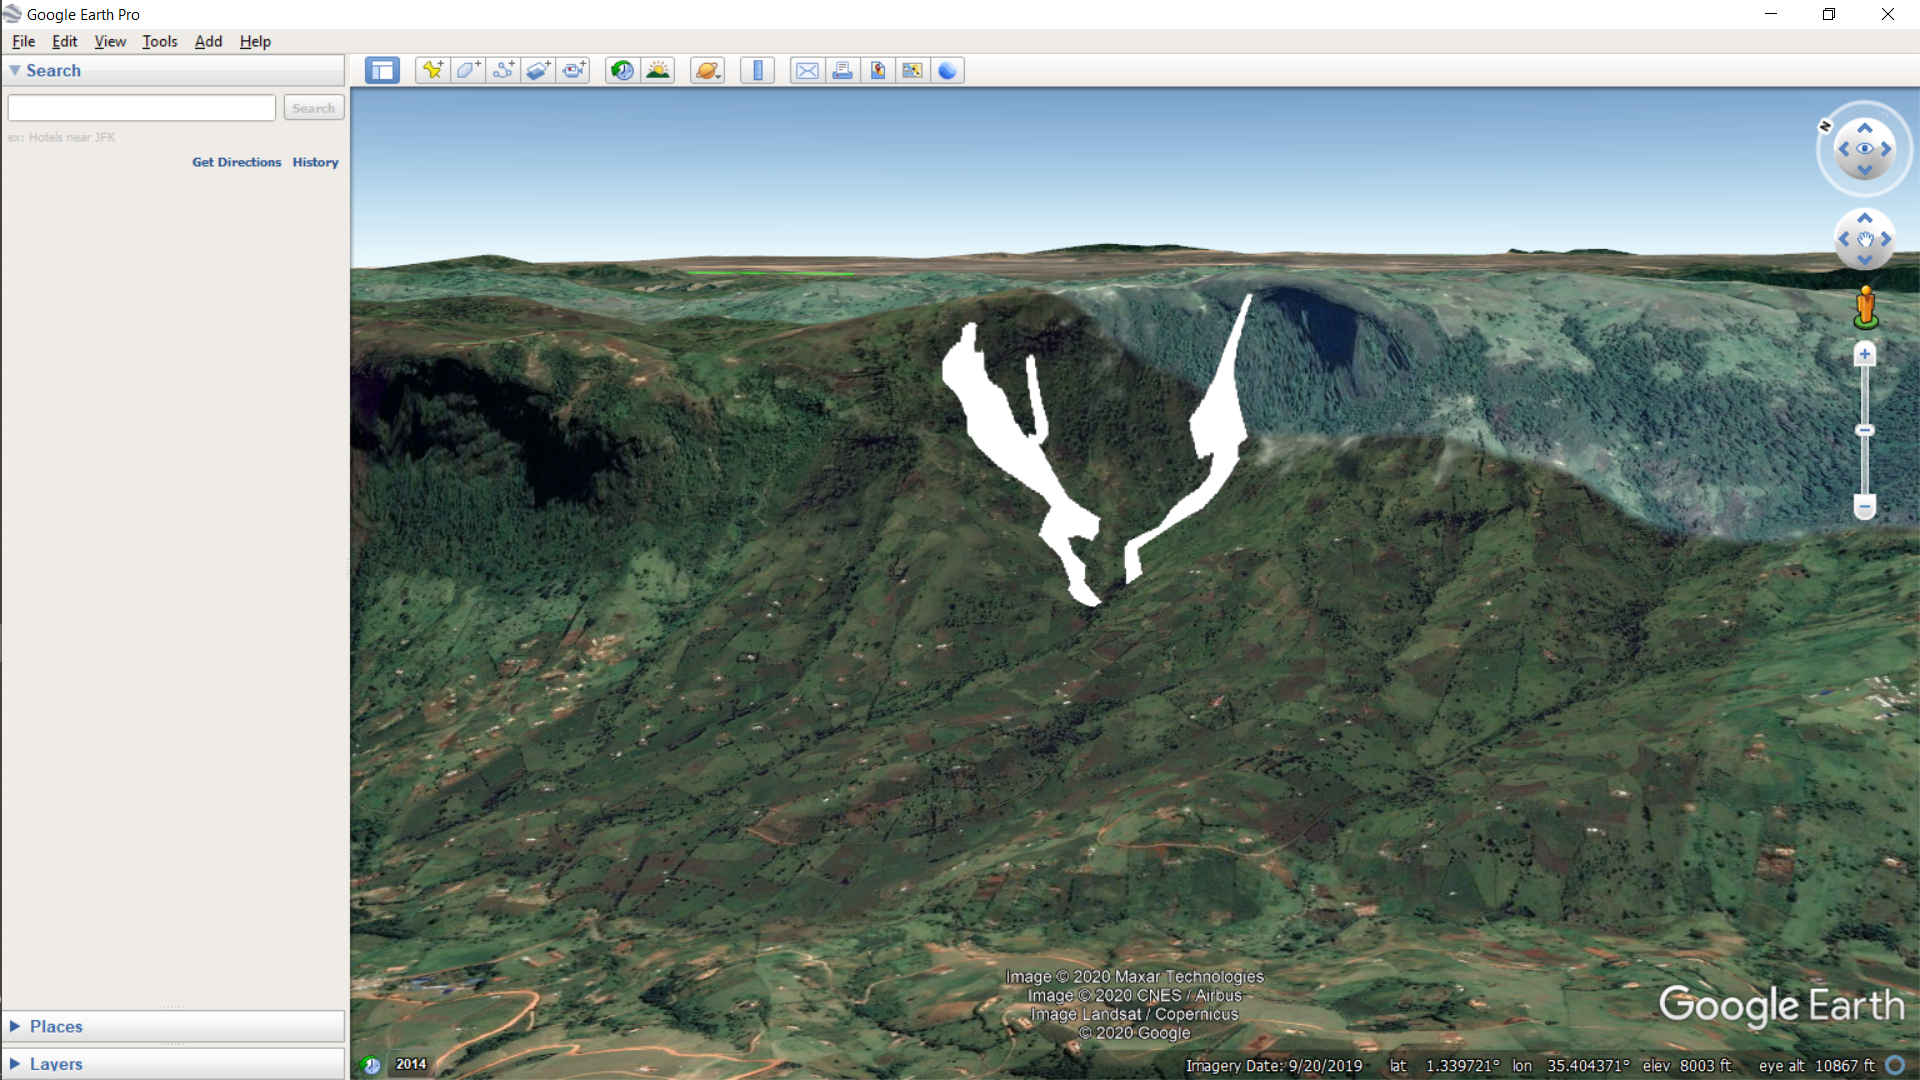The height and width of the screenshot is (1080, 1920).
Task: Click the Get Directions link
Action: (x=236, y=162)
